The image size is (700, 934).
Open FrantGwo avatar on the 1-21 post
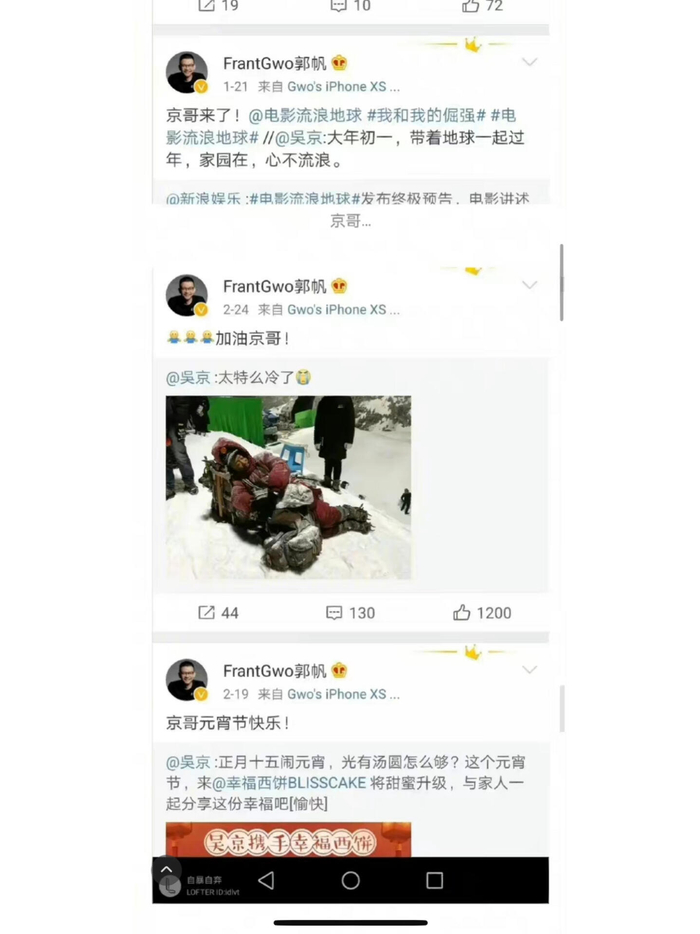tap(186, 73)
